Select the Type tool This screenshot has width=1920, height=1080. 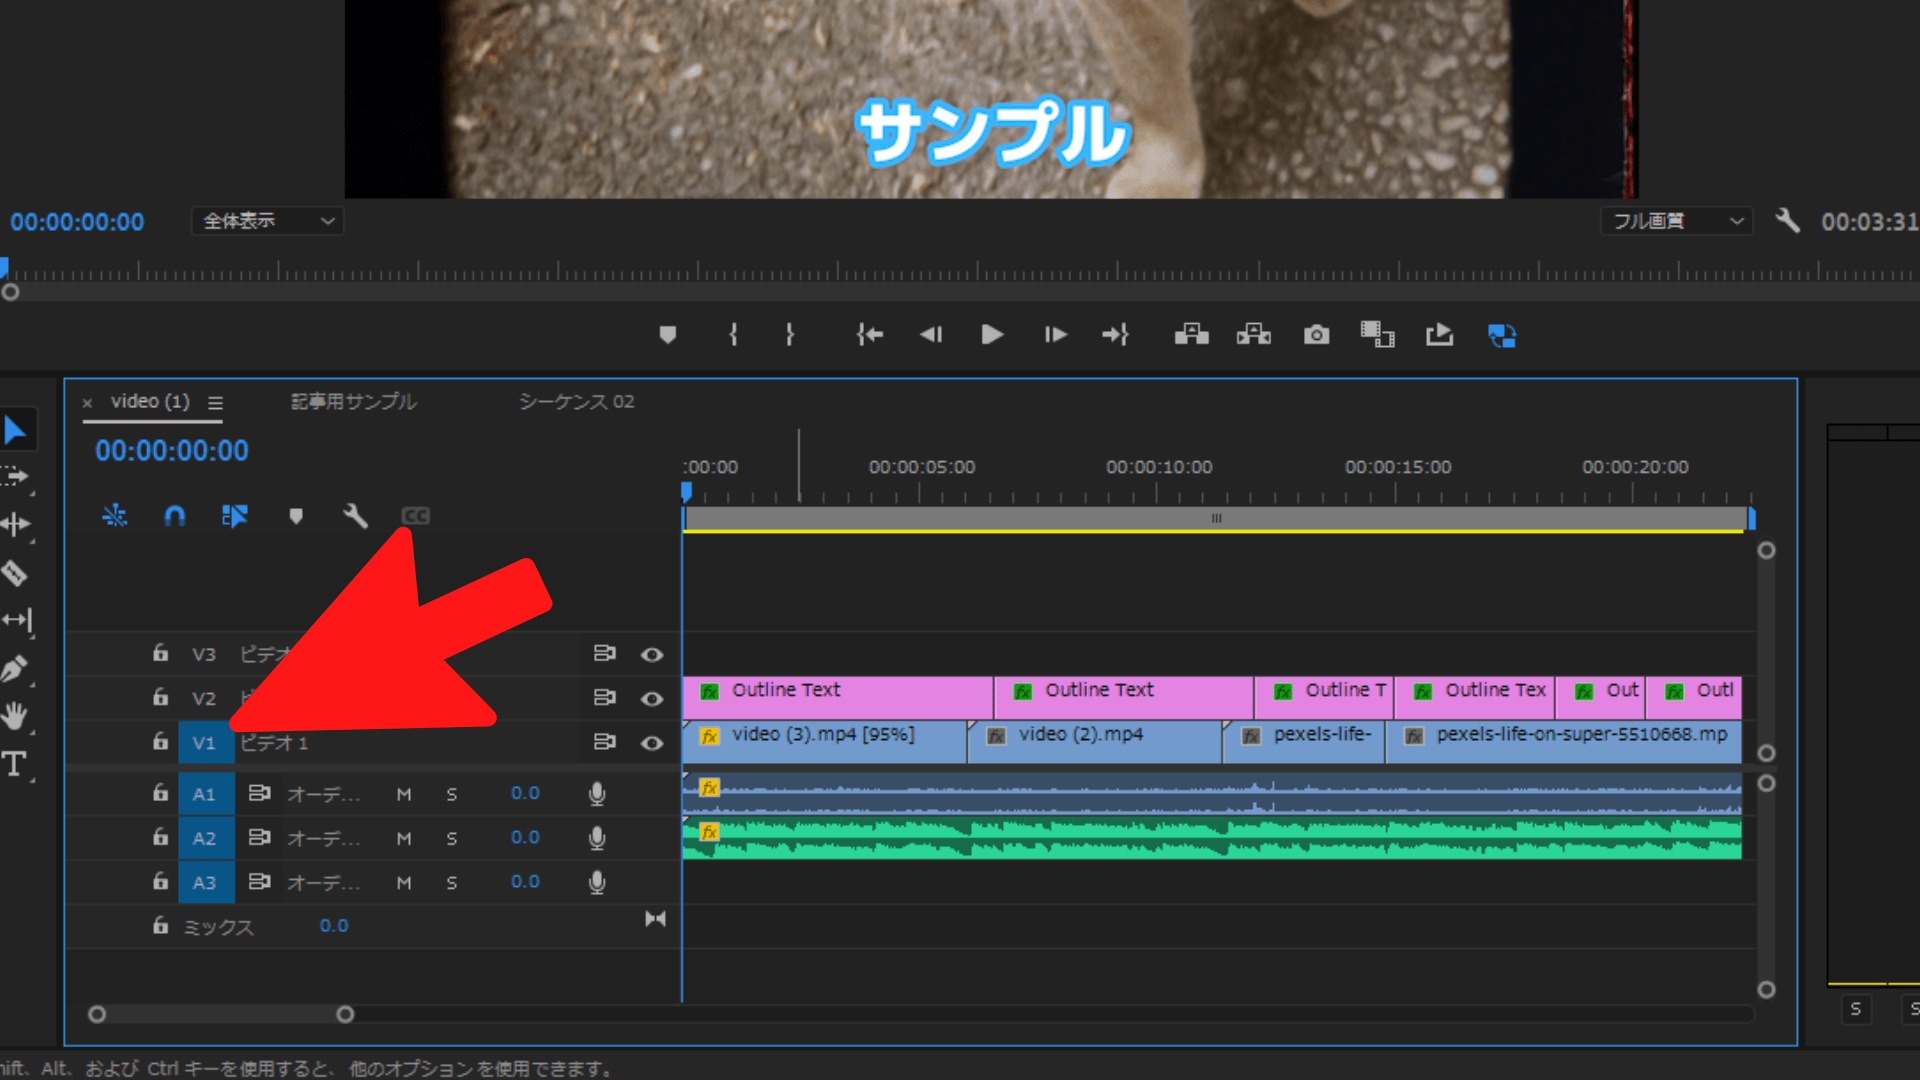[x=14, y=764]
